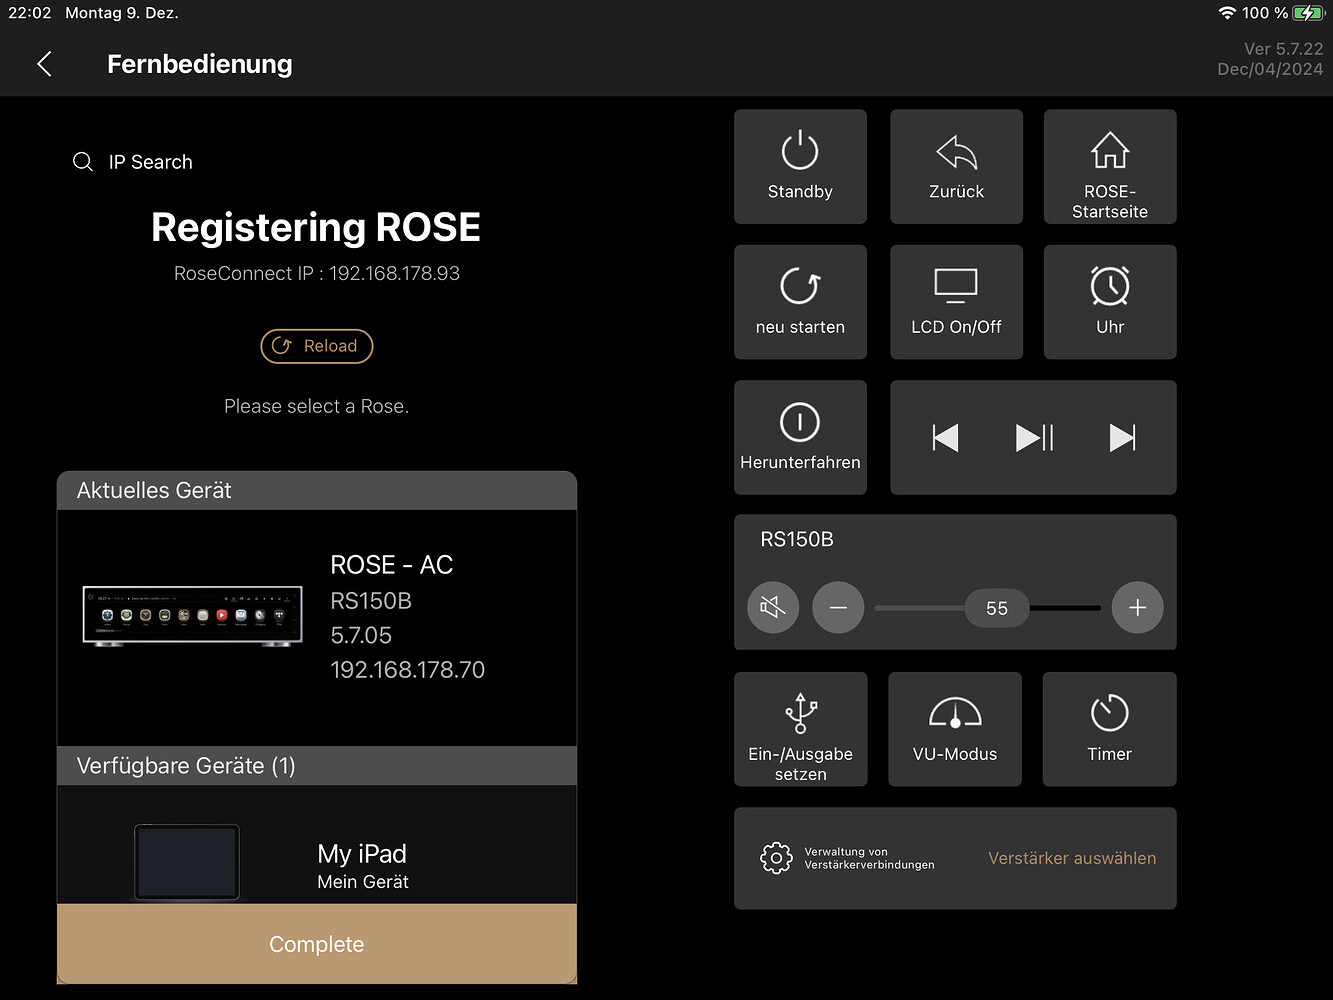Tap Verstärker auswählen link
This screenshot has height=1000, width=1333.
pos(1072,858)
